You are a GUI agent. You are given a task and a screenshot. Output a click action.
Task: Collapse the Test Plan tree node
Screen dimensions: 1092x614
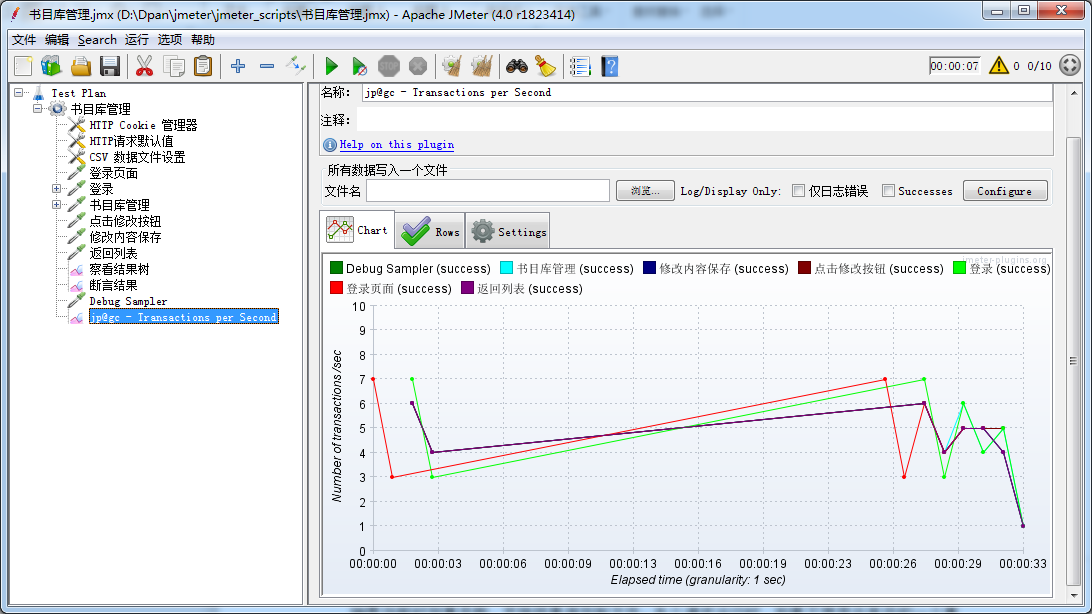coord(18,93)
